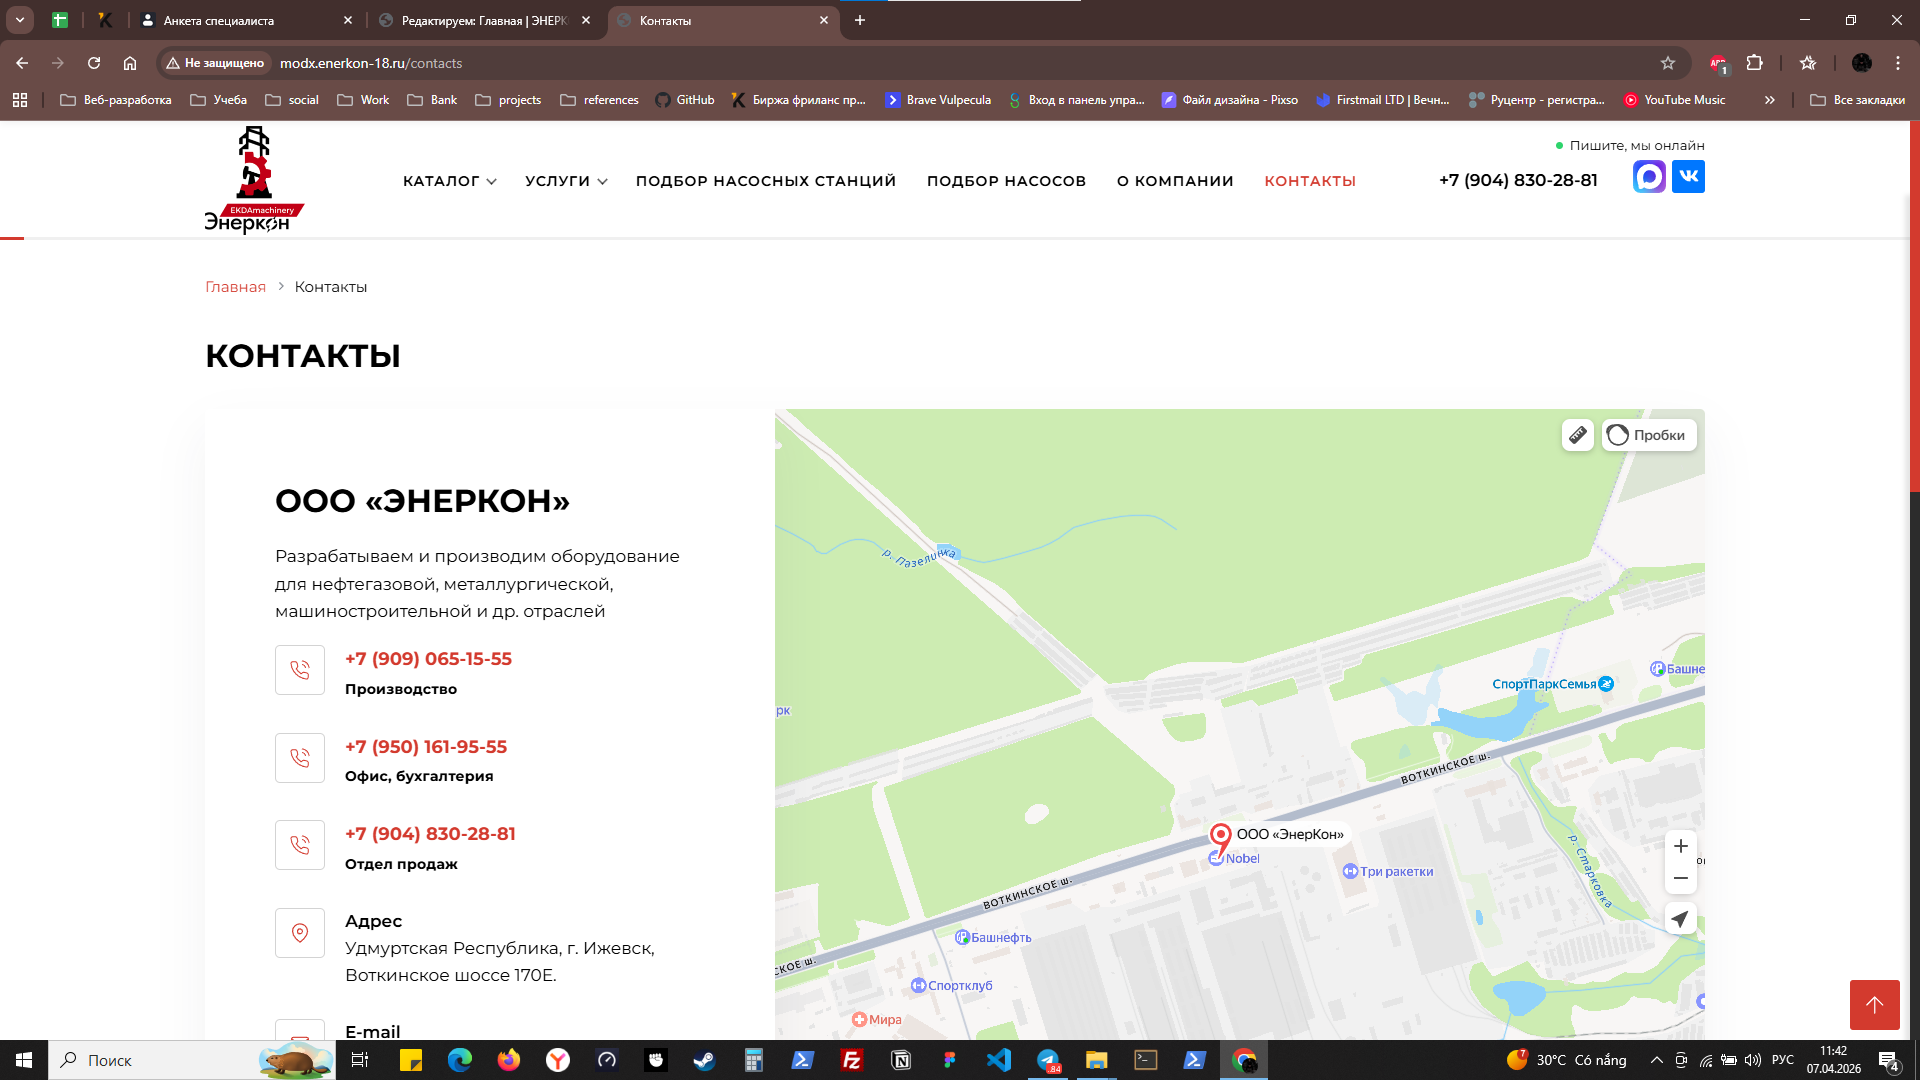This screenshot has width=1920, height=1080.
Task: Show more hidden bookmarks chevron
Action: point(1770,100)
